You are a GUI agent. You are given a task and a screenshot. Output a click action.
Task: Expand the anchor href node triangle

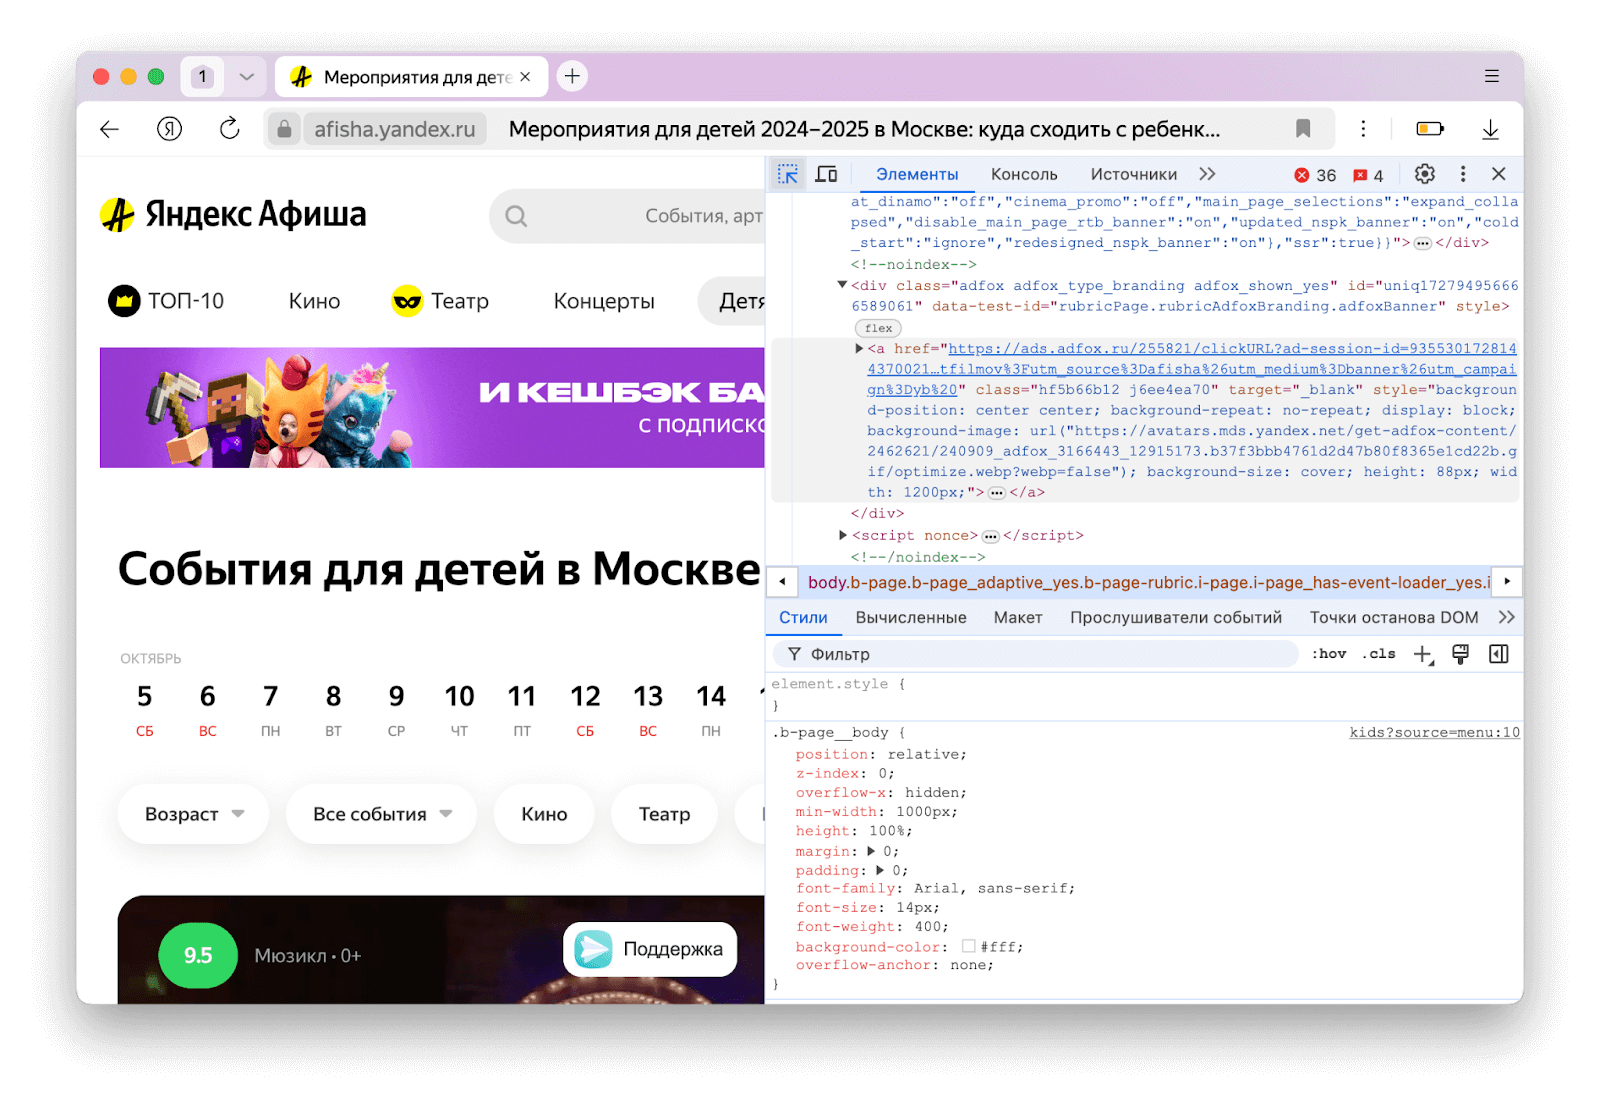tap(858, 348)
